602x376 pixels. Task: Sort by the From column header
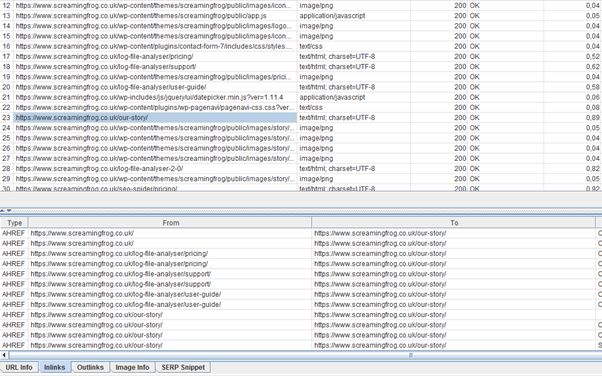tap(170, 223)
